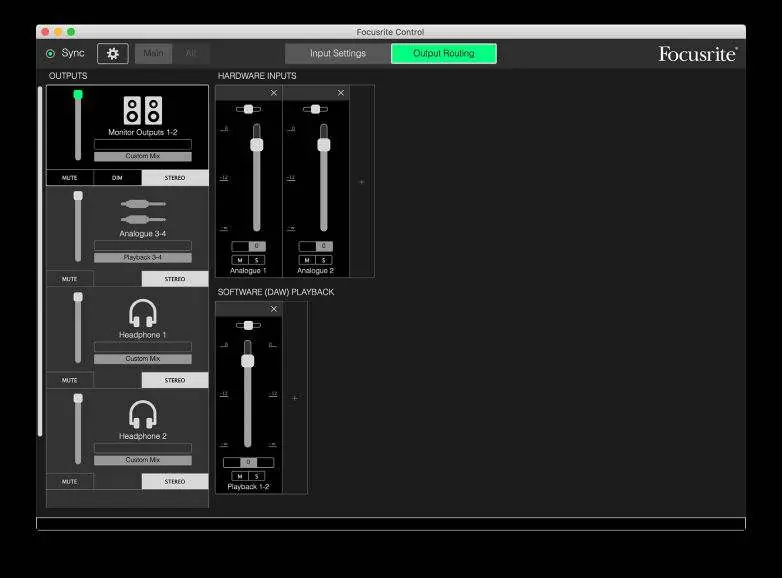Viewport: 782px width, 578px height.
Task: Toggle STEREO for Headphone 2
Action: pos(175,482)
